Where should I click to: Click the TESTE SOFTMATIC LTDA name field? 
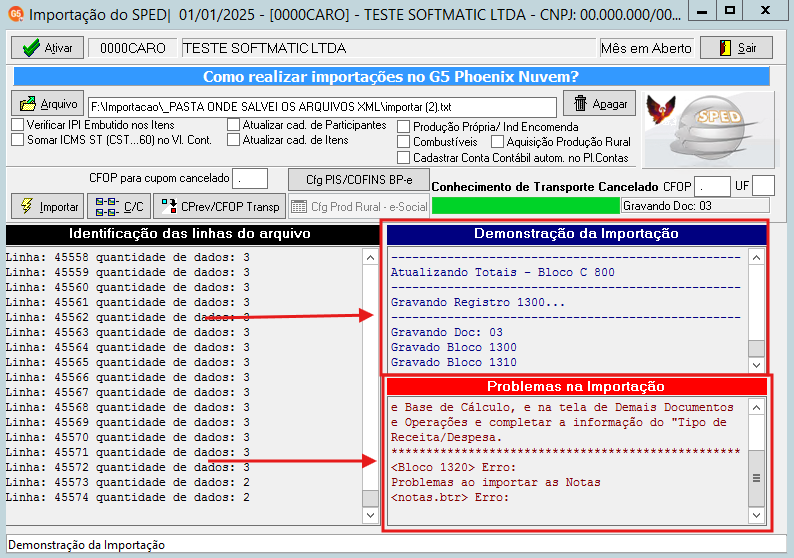(x=389, y=48)
